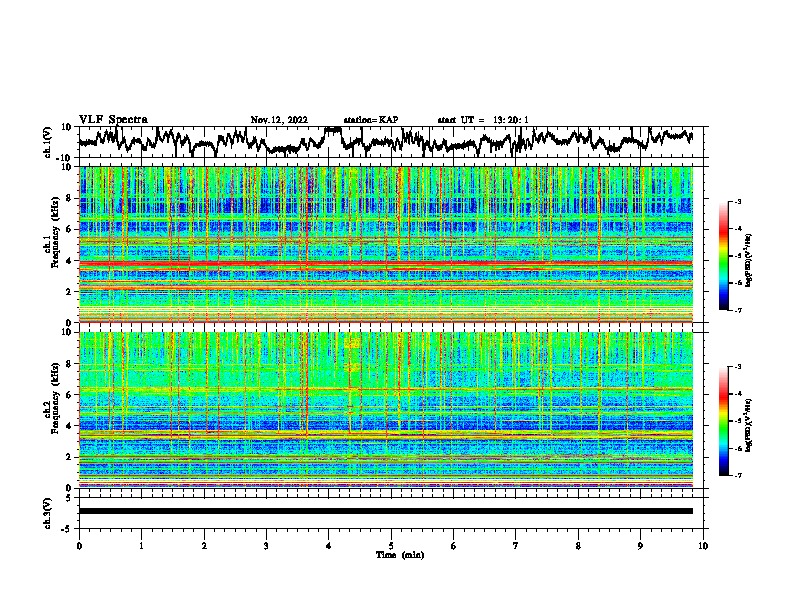Screen dimensions: 792x612
Task: Click time axis tick label "2"
Action: (204, 546)
